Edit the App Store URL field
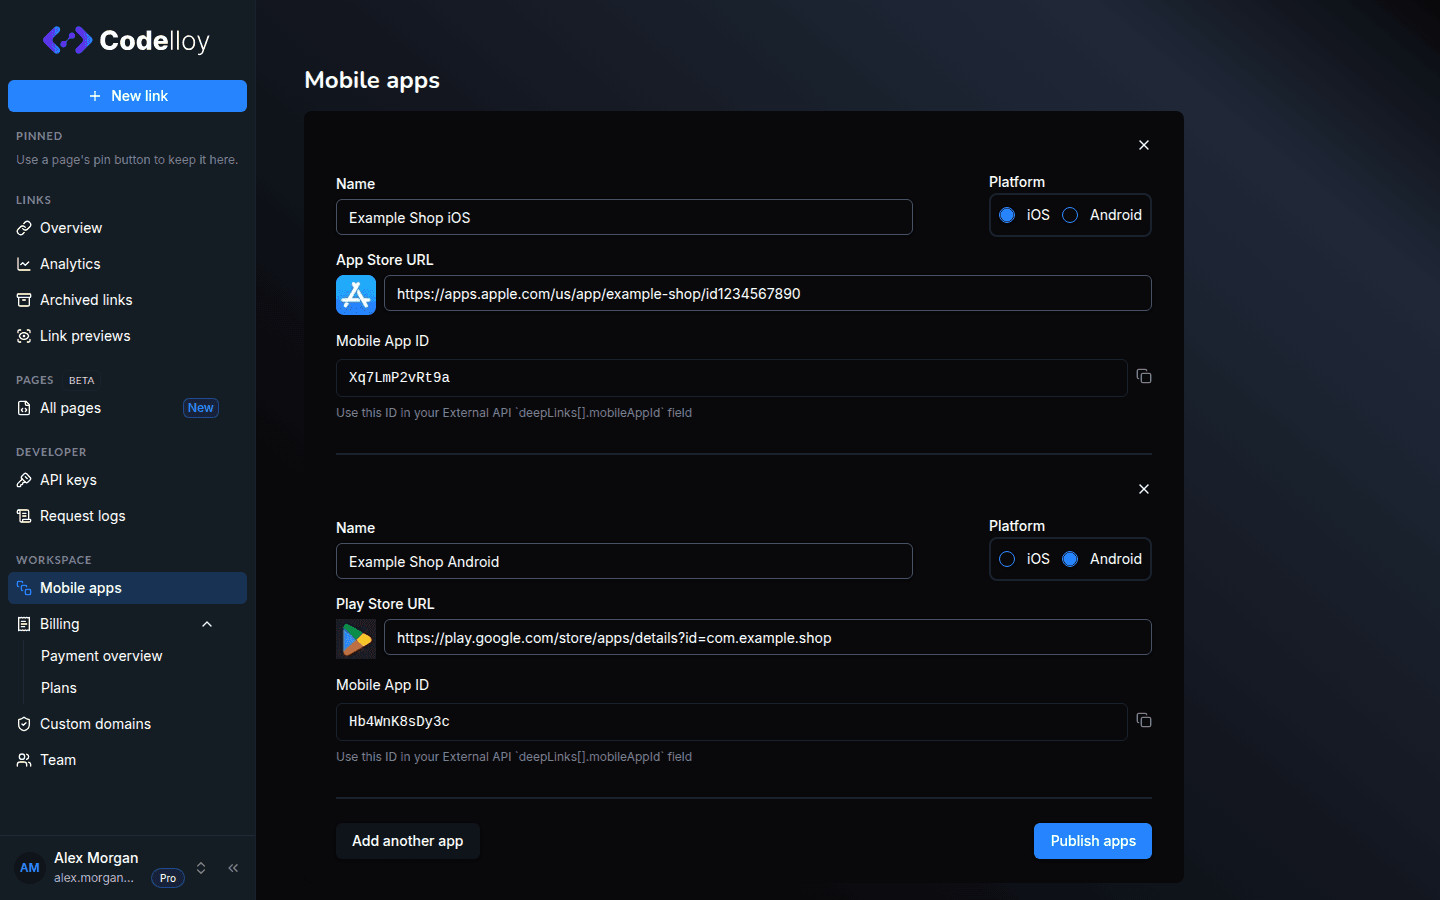 pyautogui.click(x=768, y=293)
